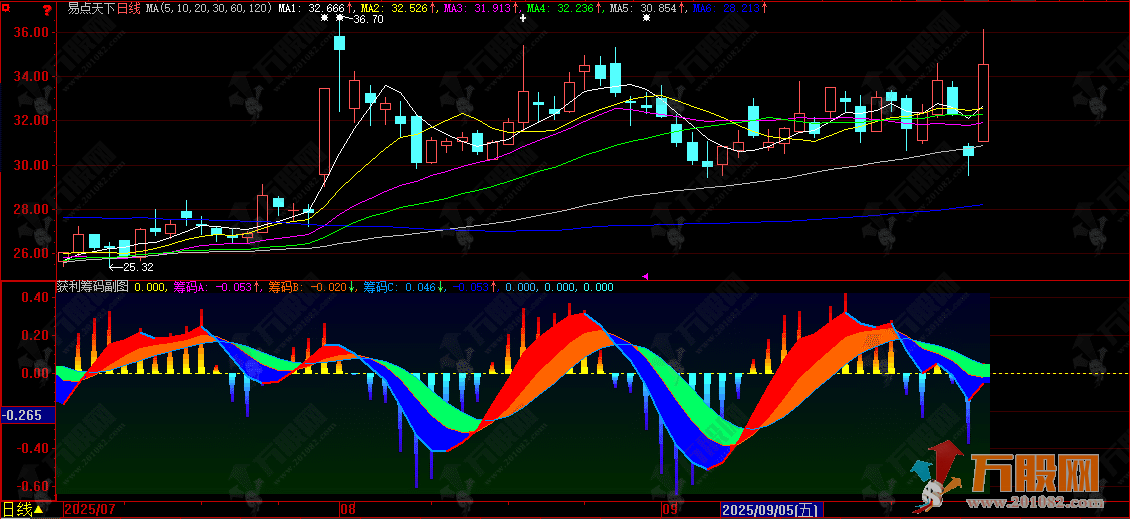1130x519 pixels.
Task: Click the 2025/07 label on the time axis
Action: pos(89,510)
